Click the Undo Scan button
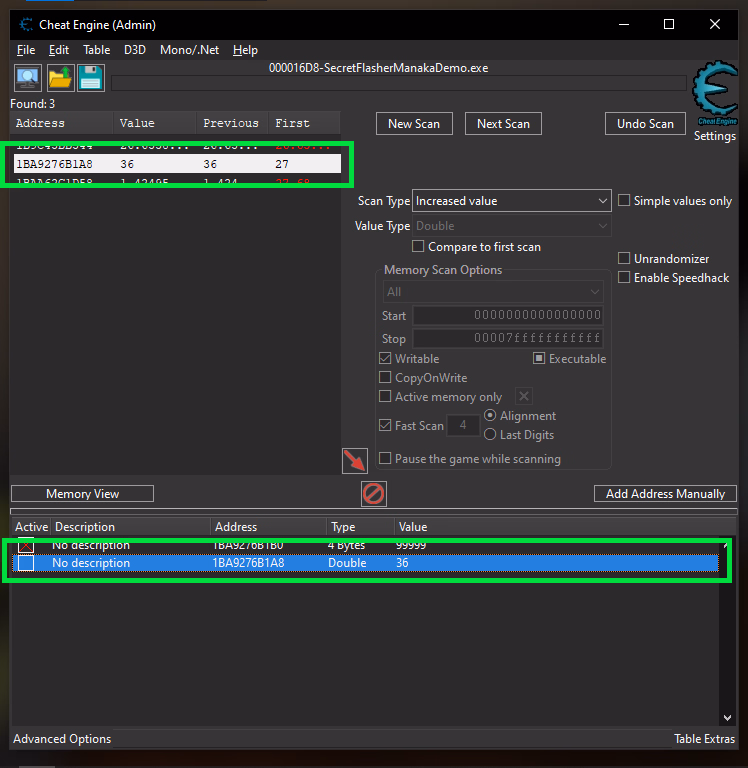 [x=645, y=124]
